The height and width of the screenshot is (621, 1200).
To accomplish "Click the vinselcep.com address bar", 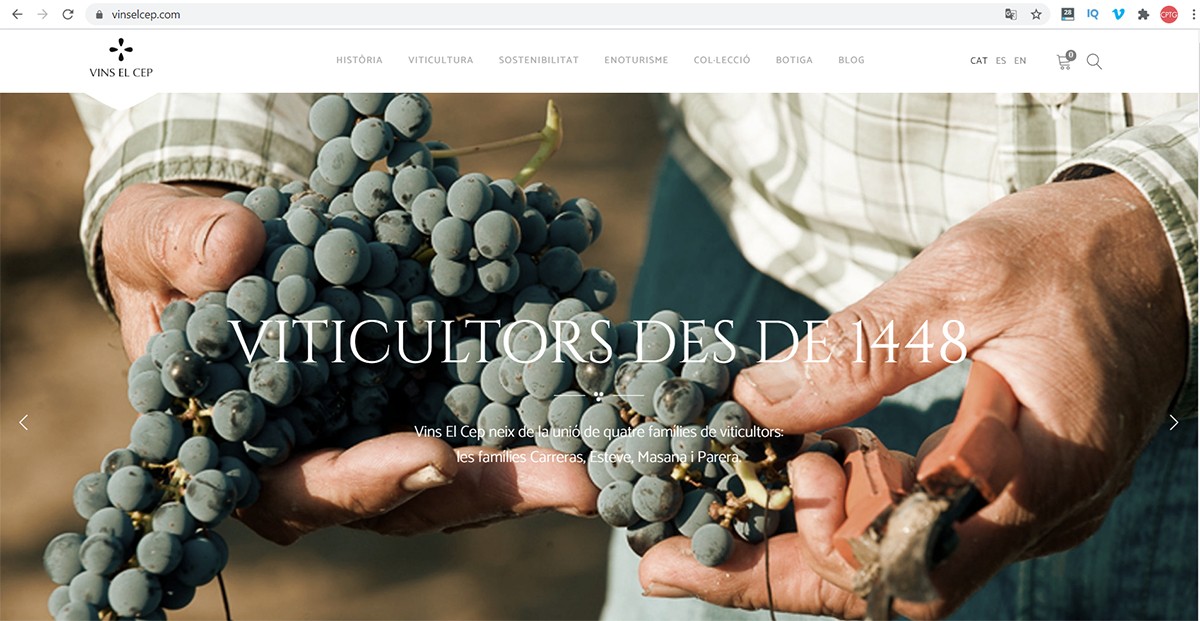I will point(540,14).
